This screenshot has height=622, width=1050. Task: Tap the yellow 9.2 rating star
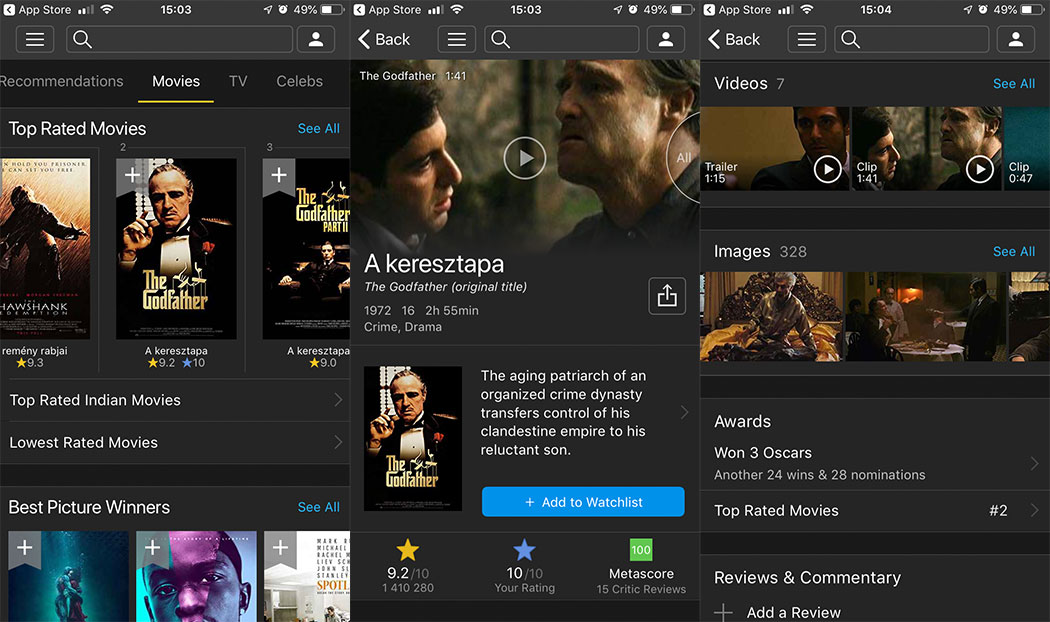408,550
